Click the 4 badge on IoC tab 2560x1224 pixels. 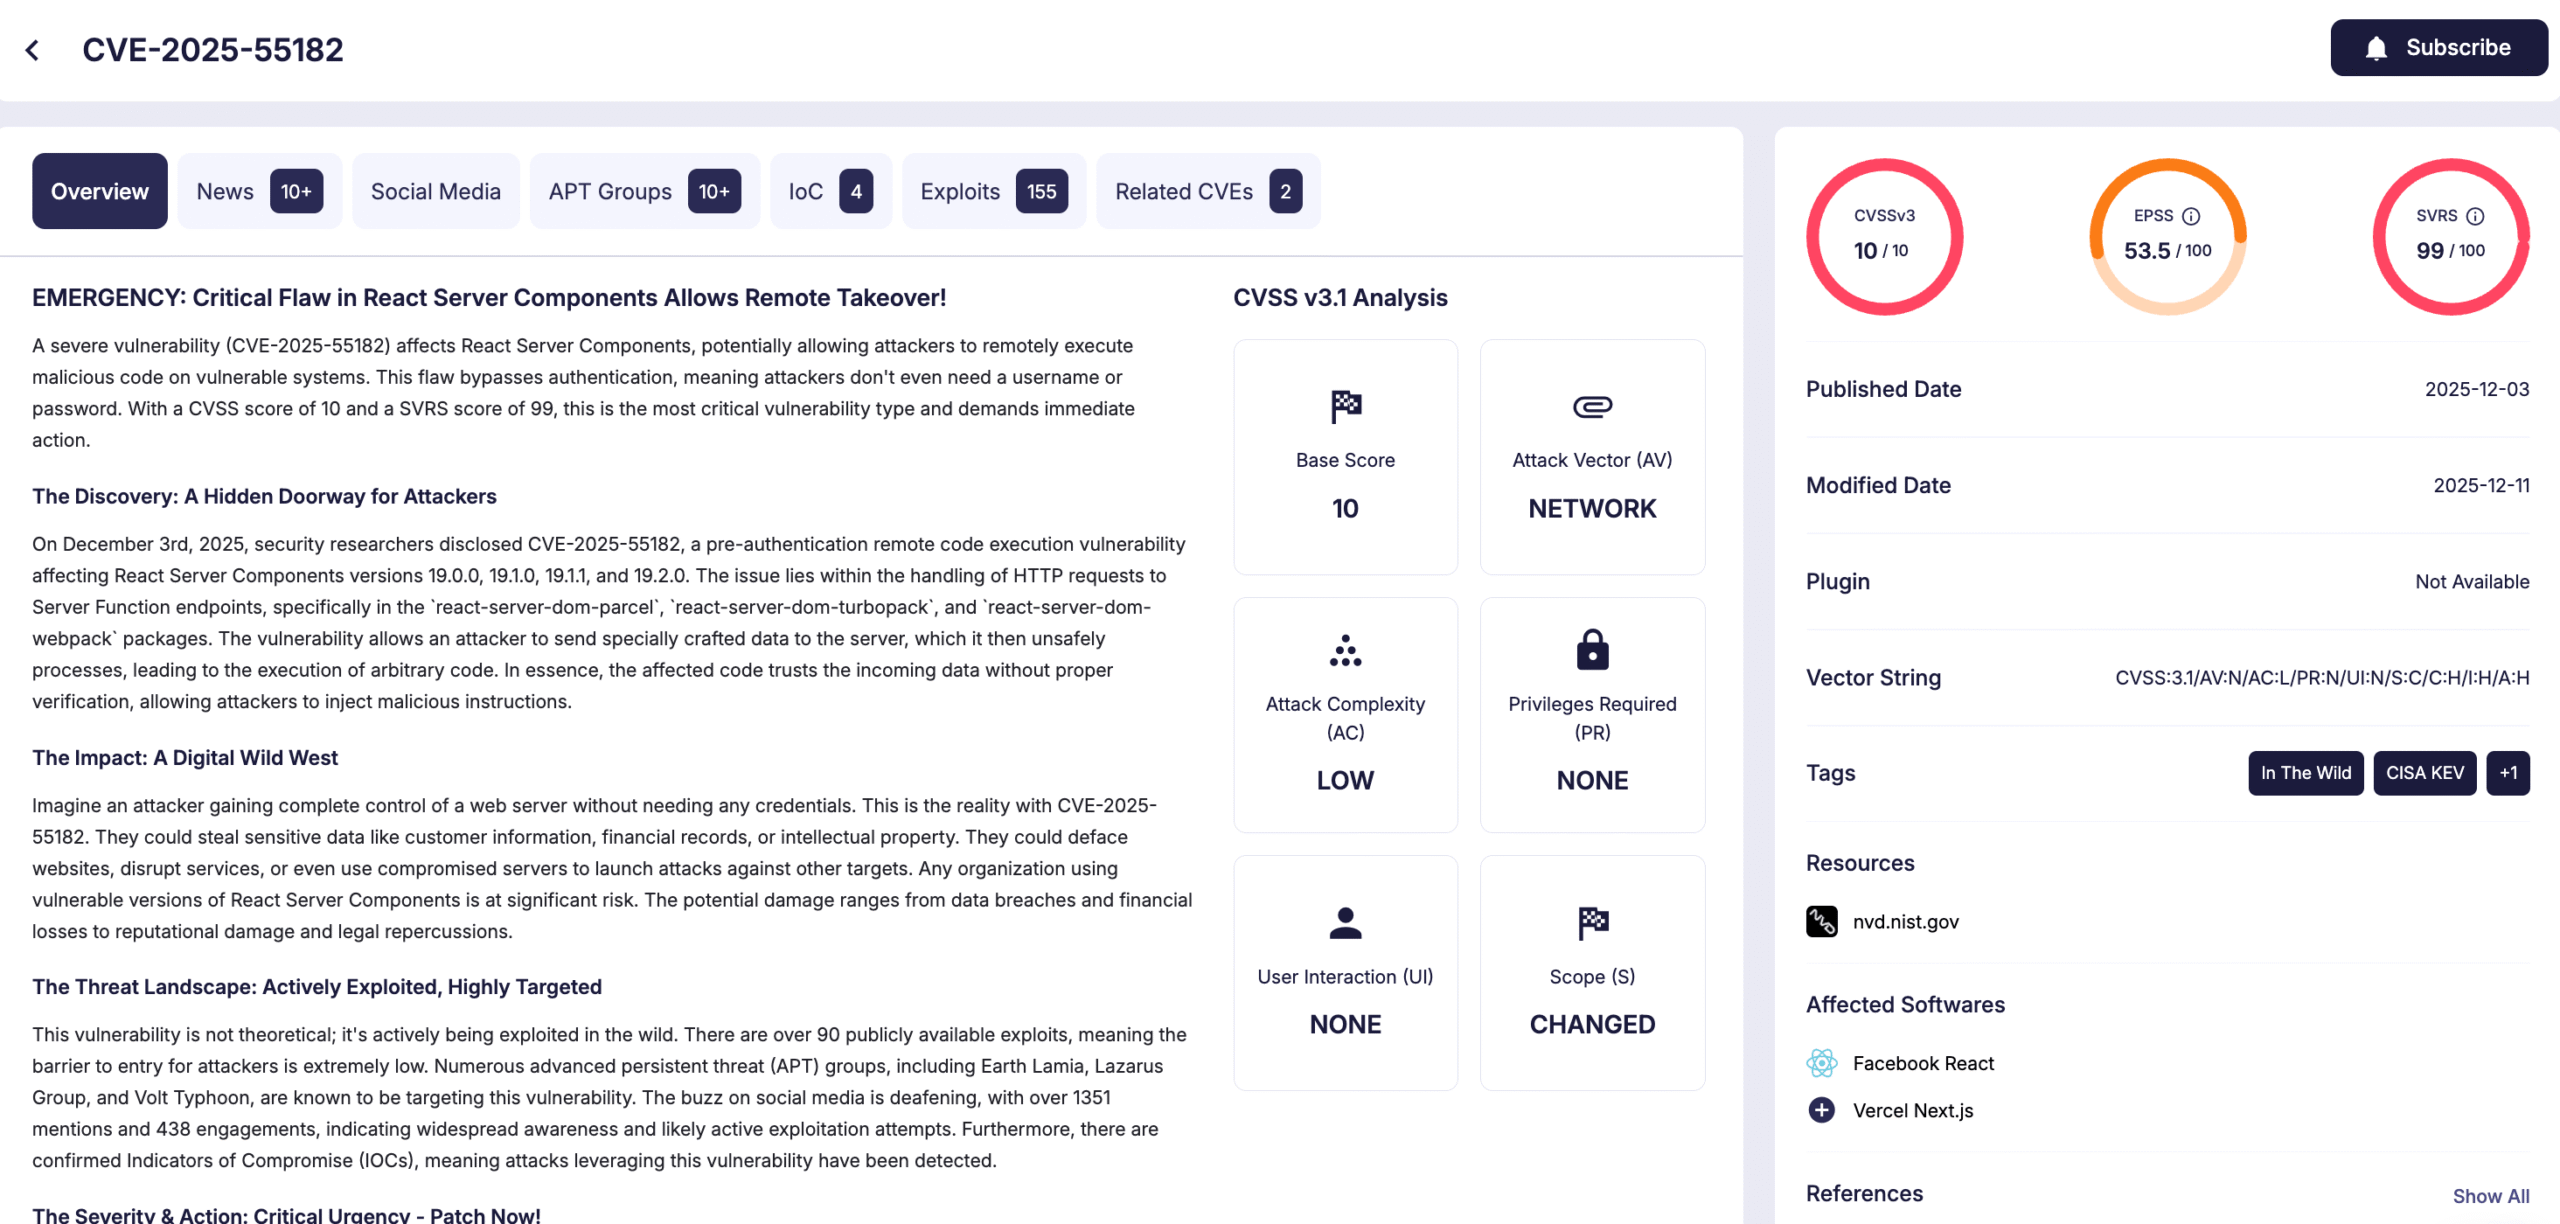coord(856,191)
